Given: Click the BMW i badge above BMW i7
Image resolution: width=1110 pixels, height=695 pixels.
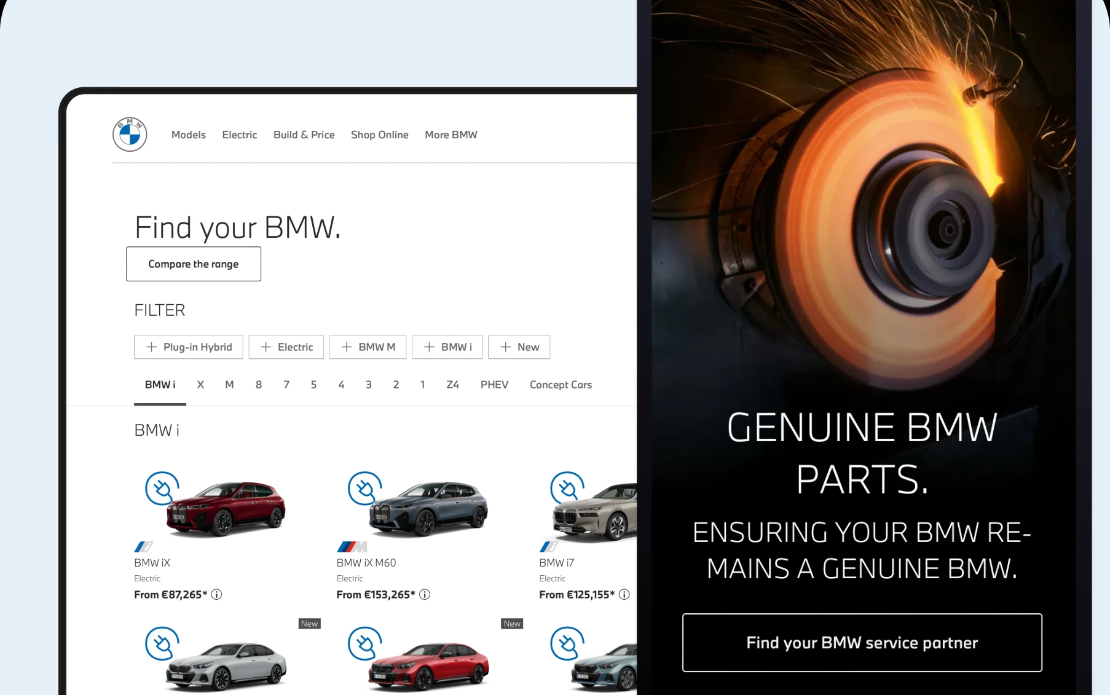Looking at the screenshot, I should coord(548,546).
